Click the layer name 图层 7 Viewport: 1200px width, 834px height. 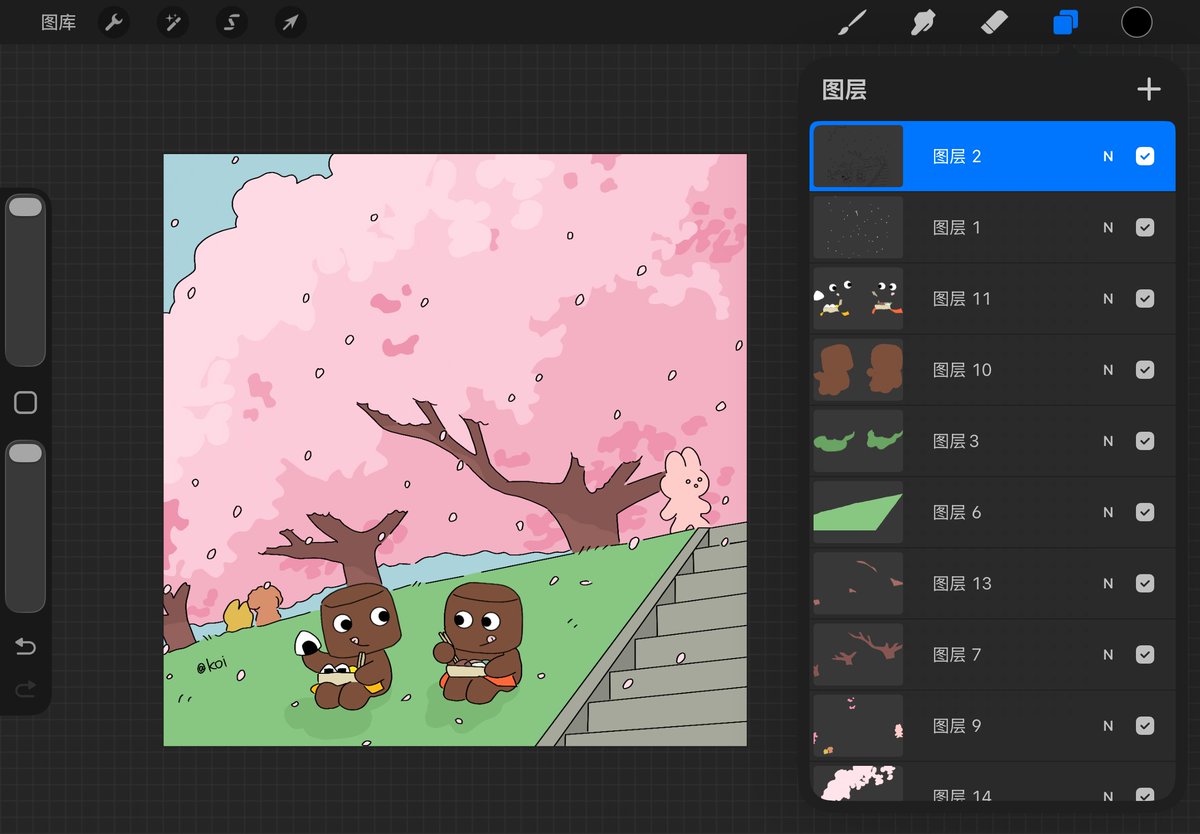(957, 654)
